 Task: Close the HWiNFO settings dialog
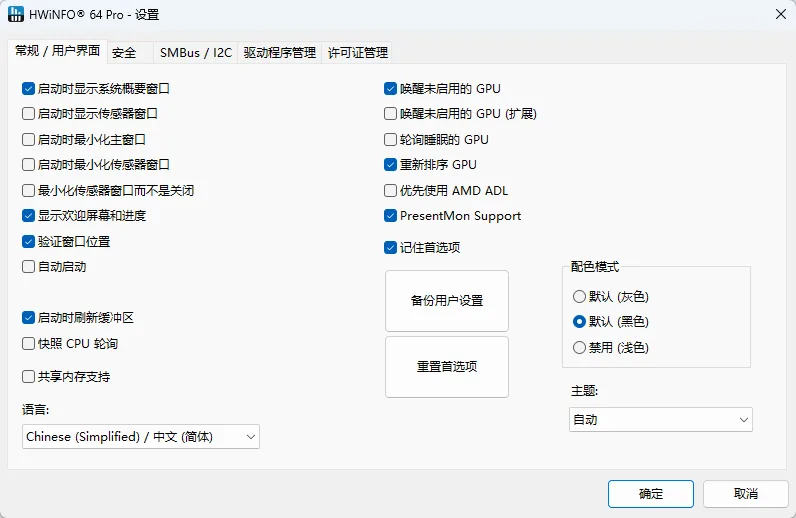[x=781, y=14]
